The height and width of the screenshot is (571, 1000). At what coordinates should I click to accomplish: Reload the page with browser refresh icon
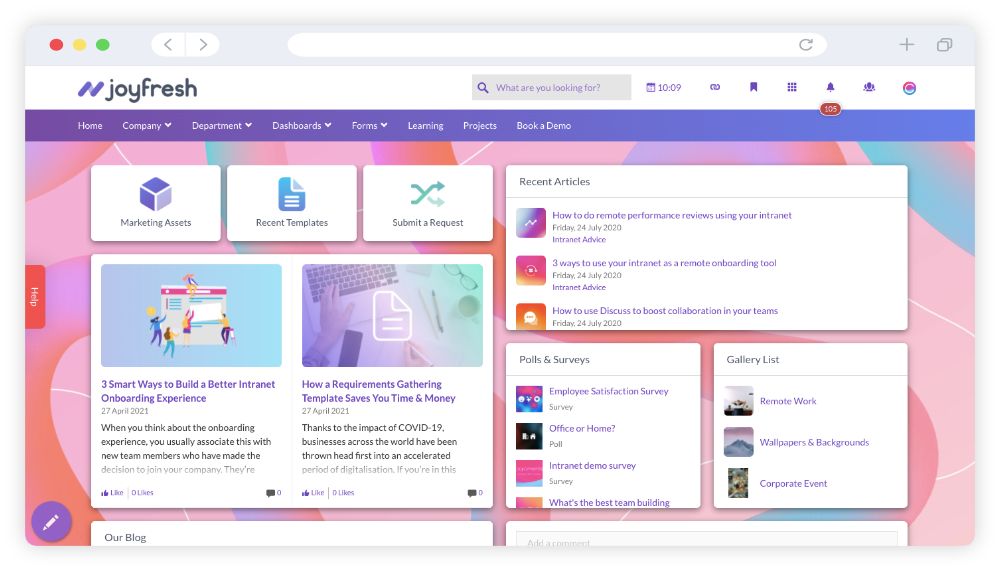coord(805,45)
